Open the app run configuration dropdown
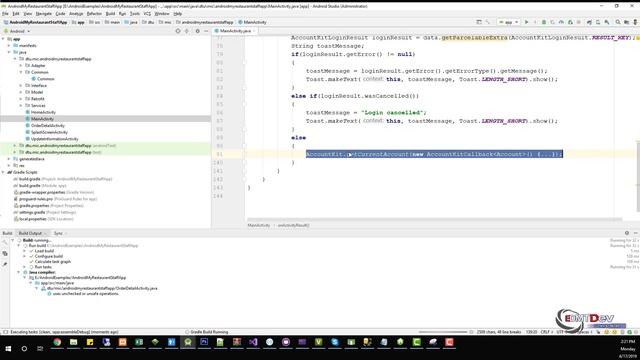 (508, 22)
